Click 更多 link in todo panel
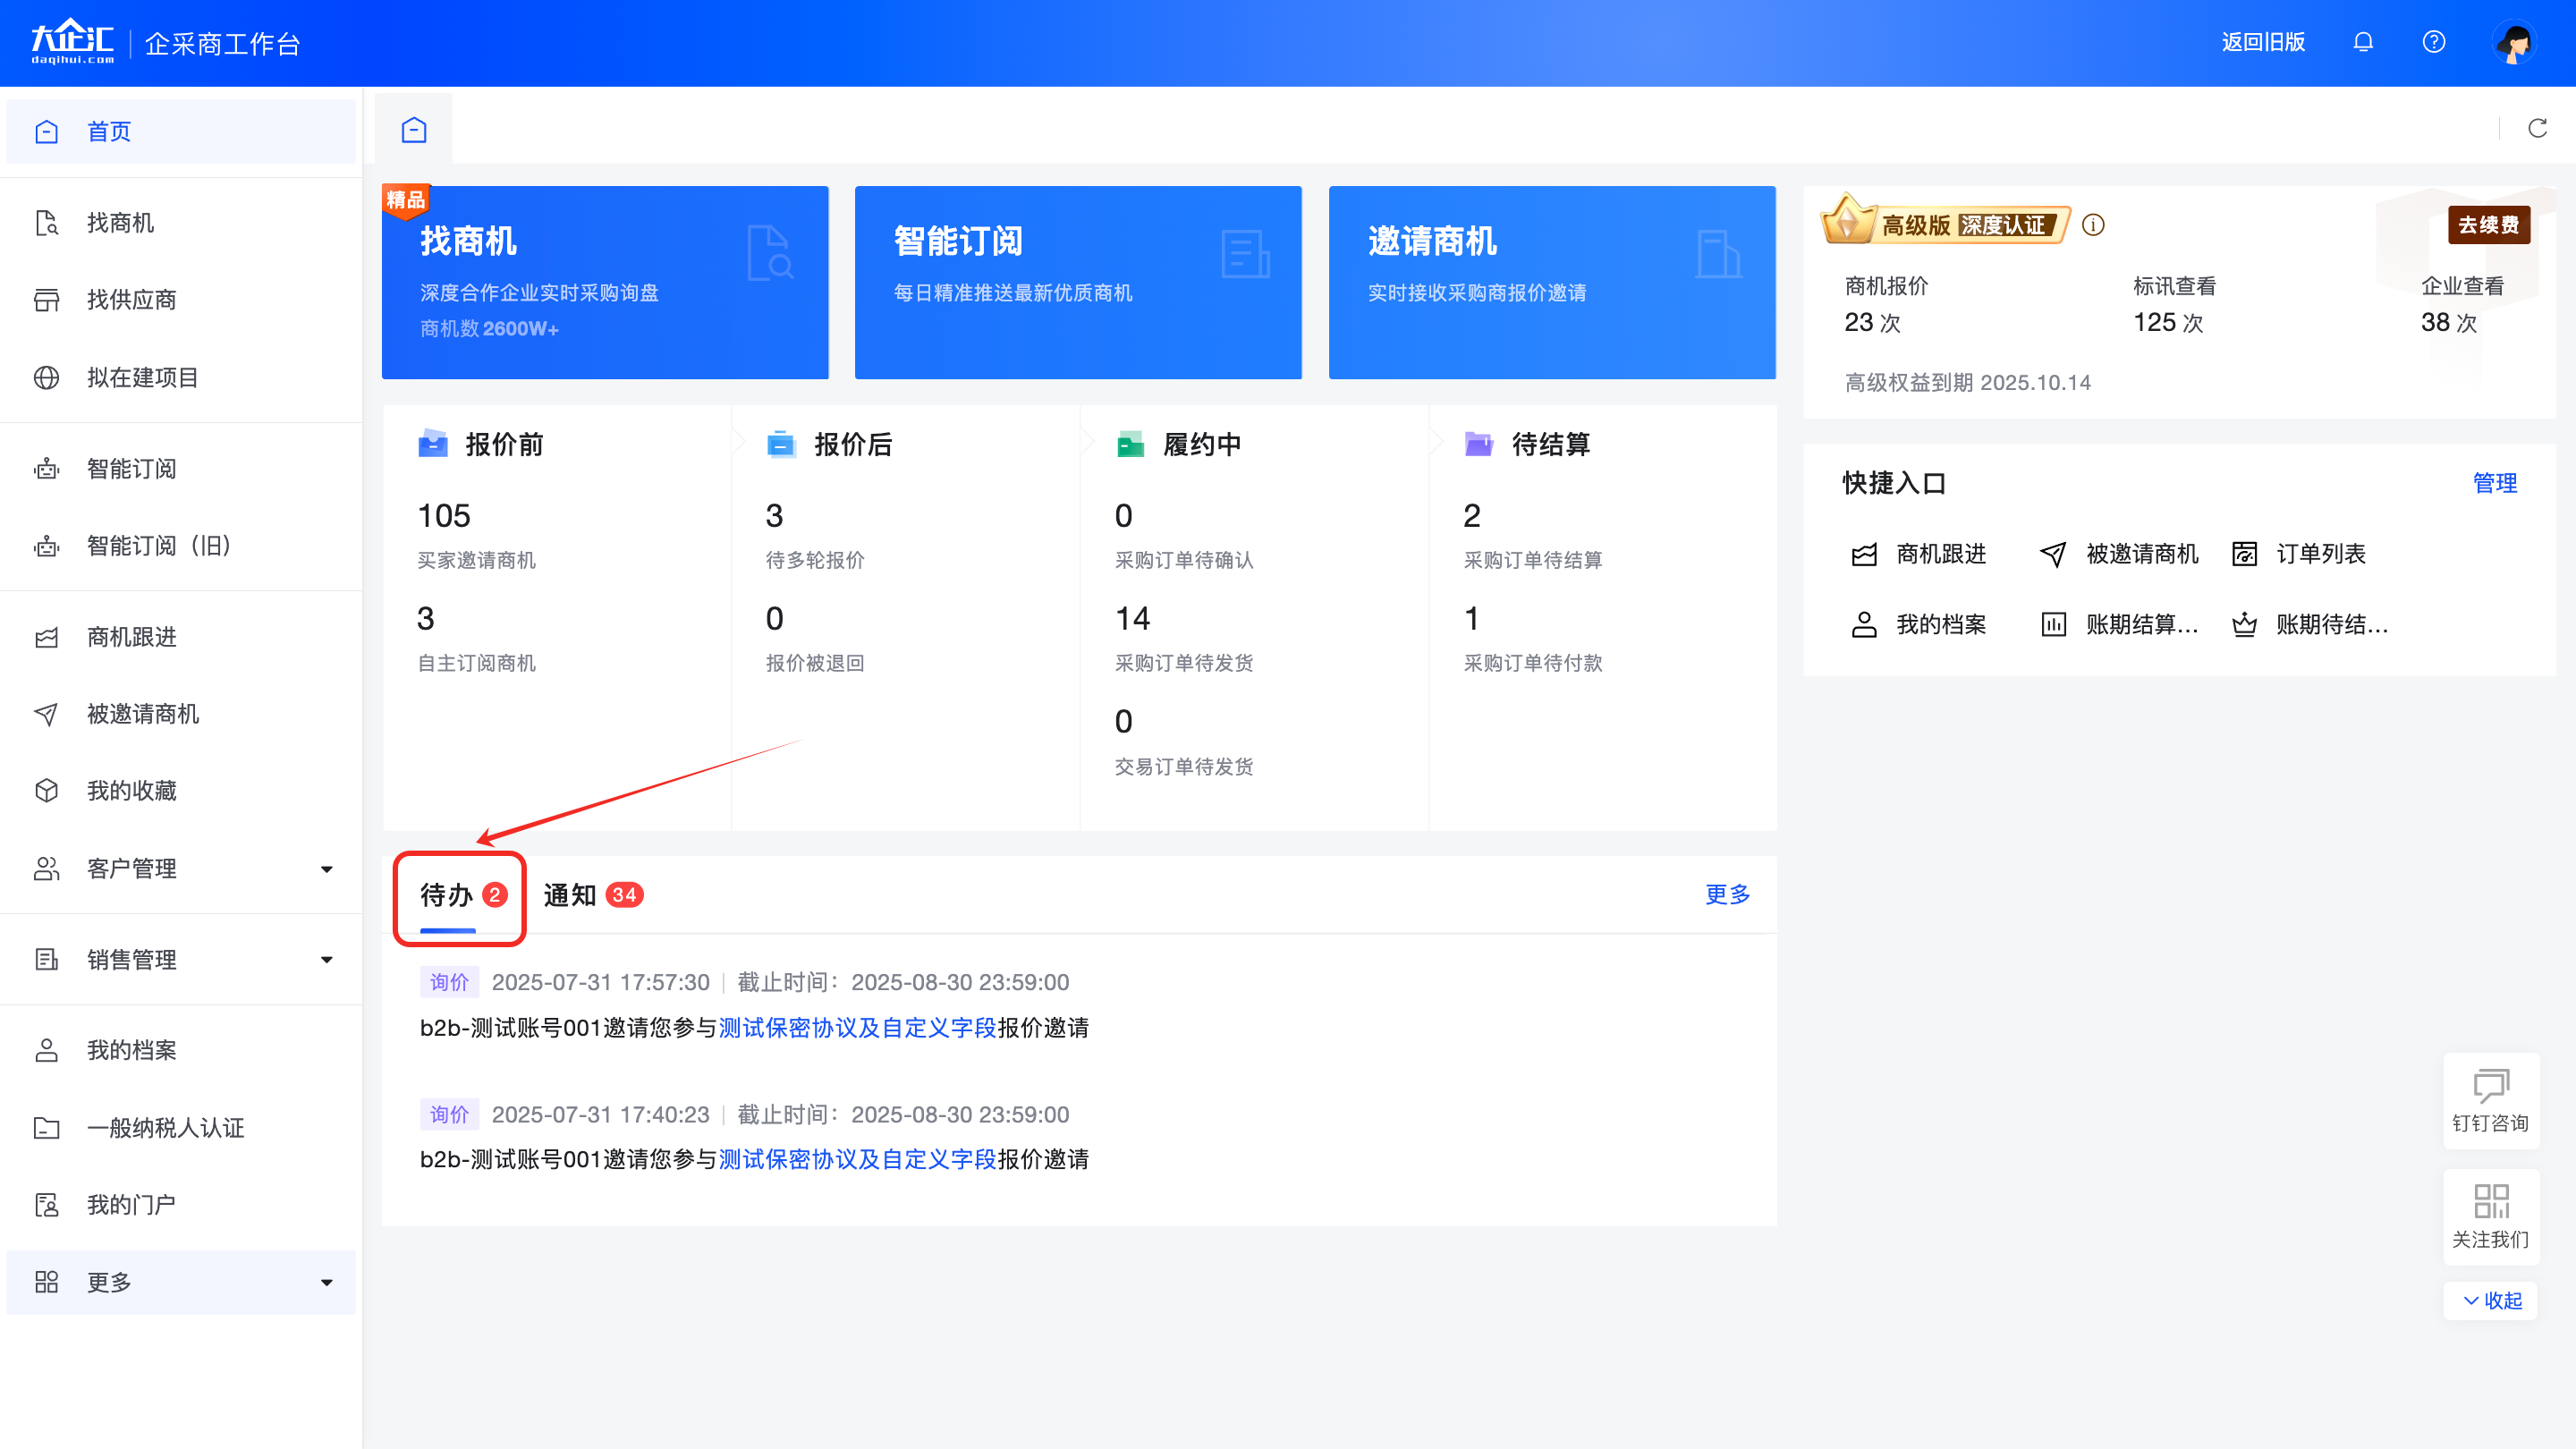 pyautogui.click(x=1727, y=894)
